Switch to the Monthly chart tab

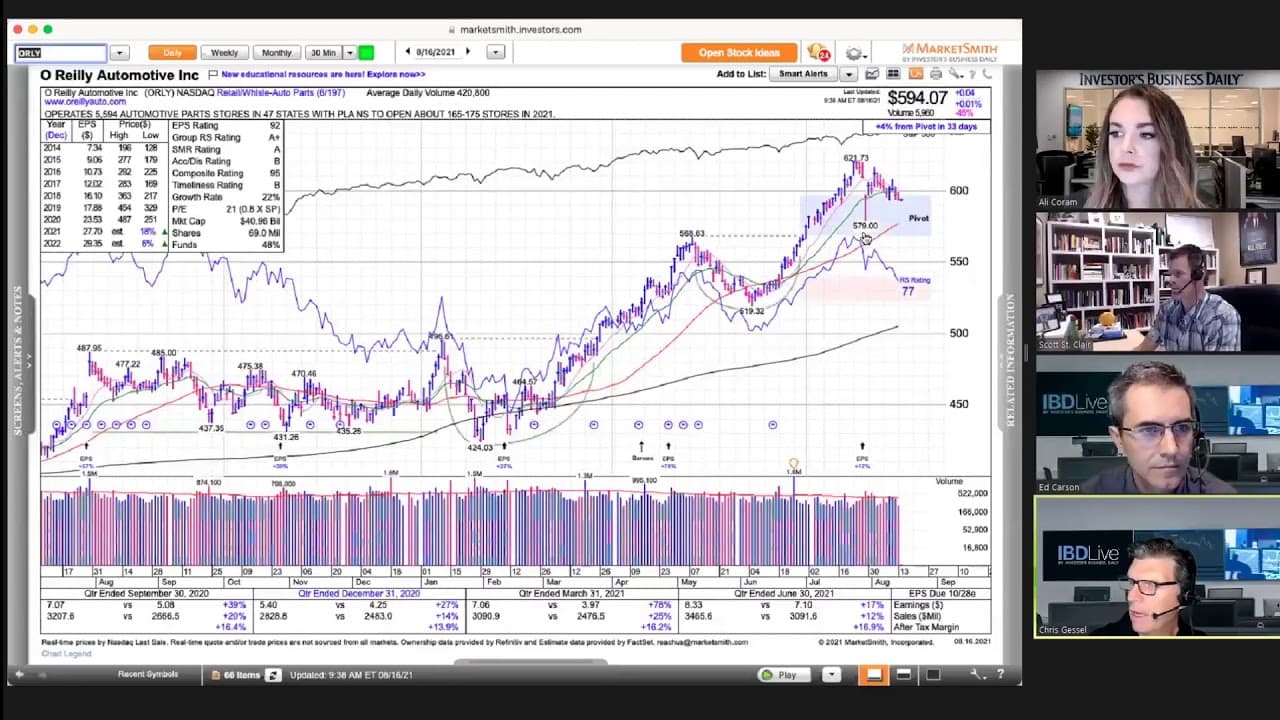[x=277, y=53]
